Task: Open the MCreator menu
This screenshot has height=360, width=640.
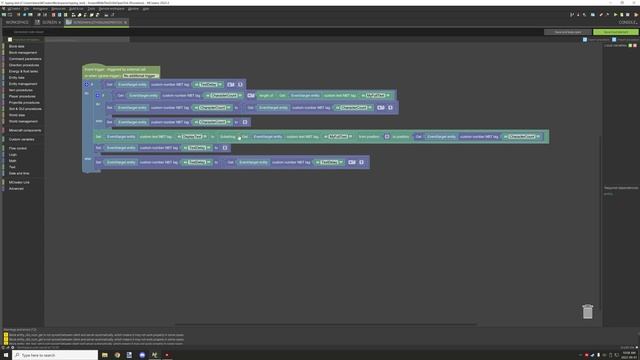Action: coord(14,9)
